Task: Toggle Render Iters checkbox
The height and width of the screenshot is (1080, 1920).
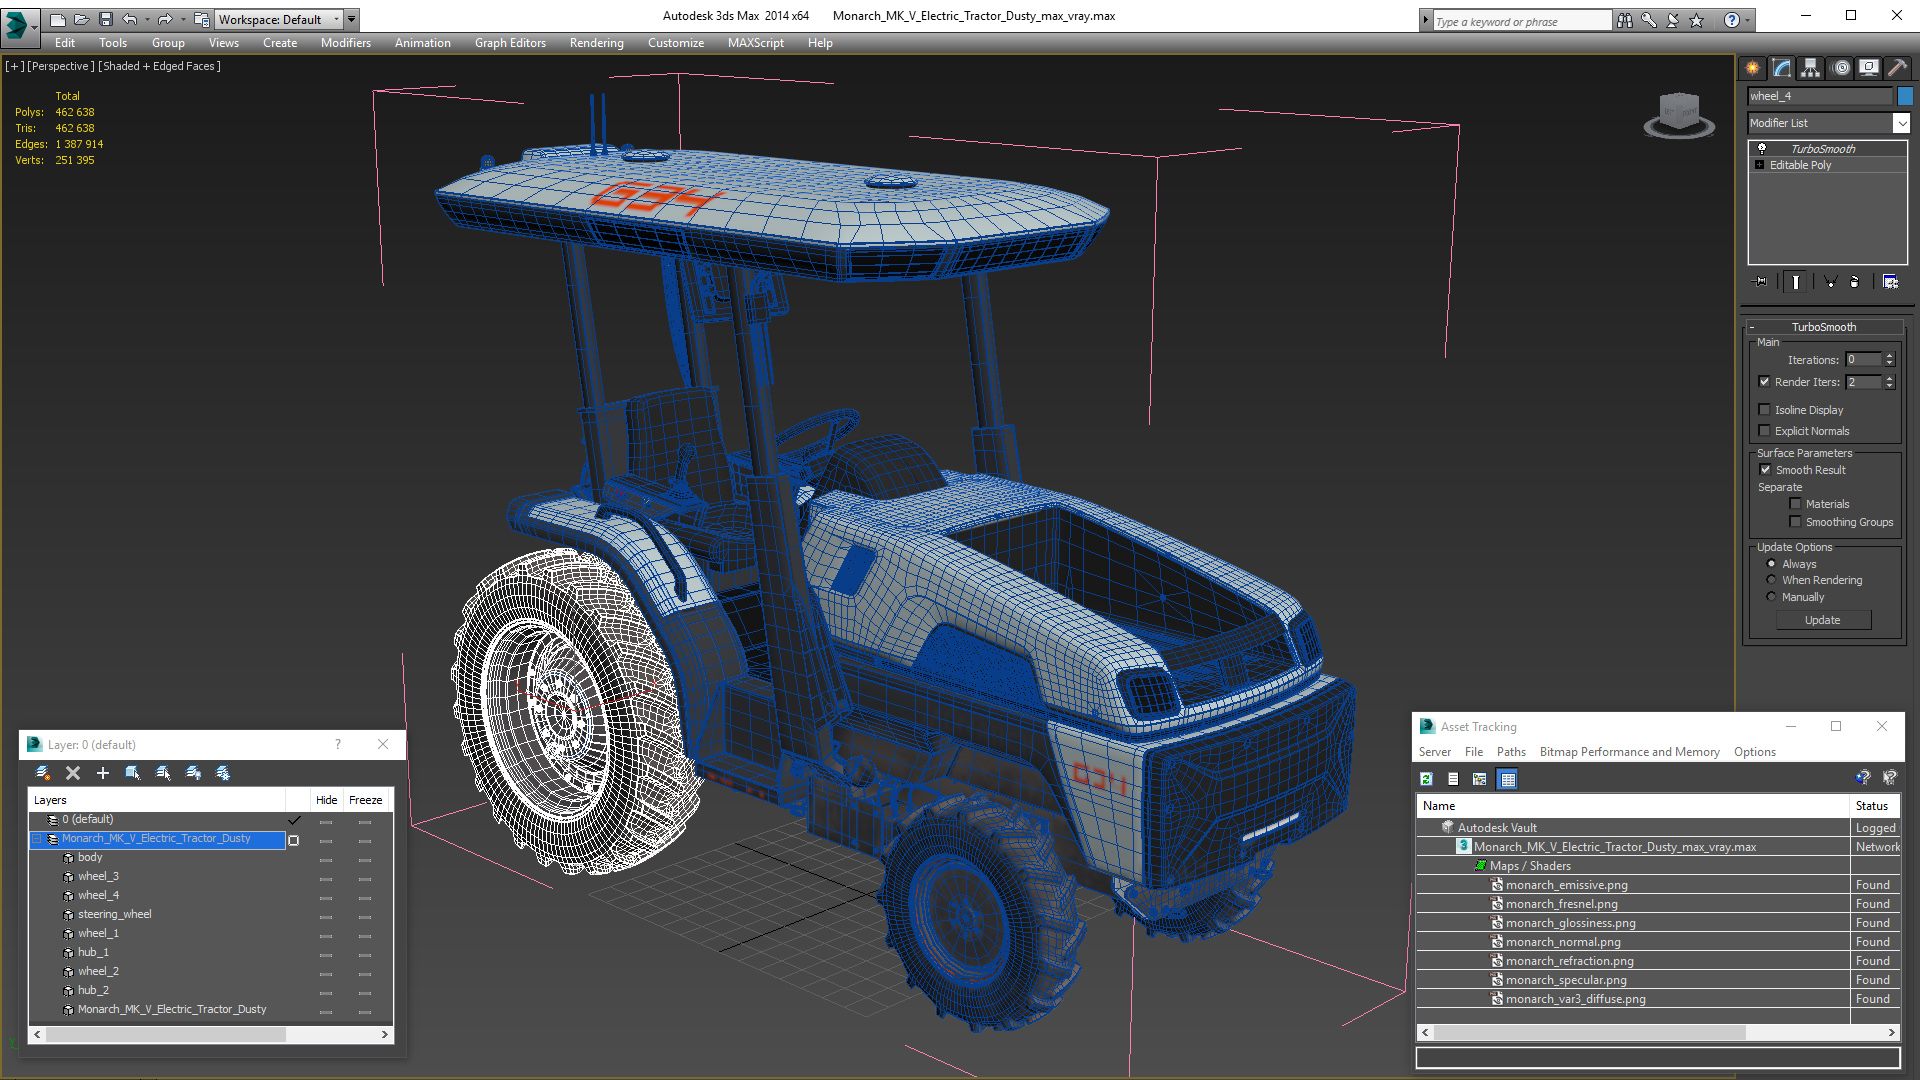Action: click(x=1765, y=381)
